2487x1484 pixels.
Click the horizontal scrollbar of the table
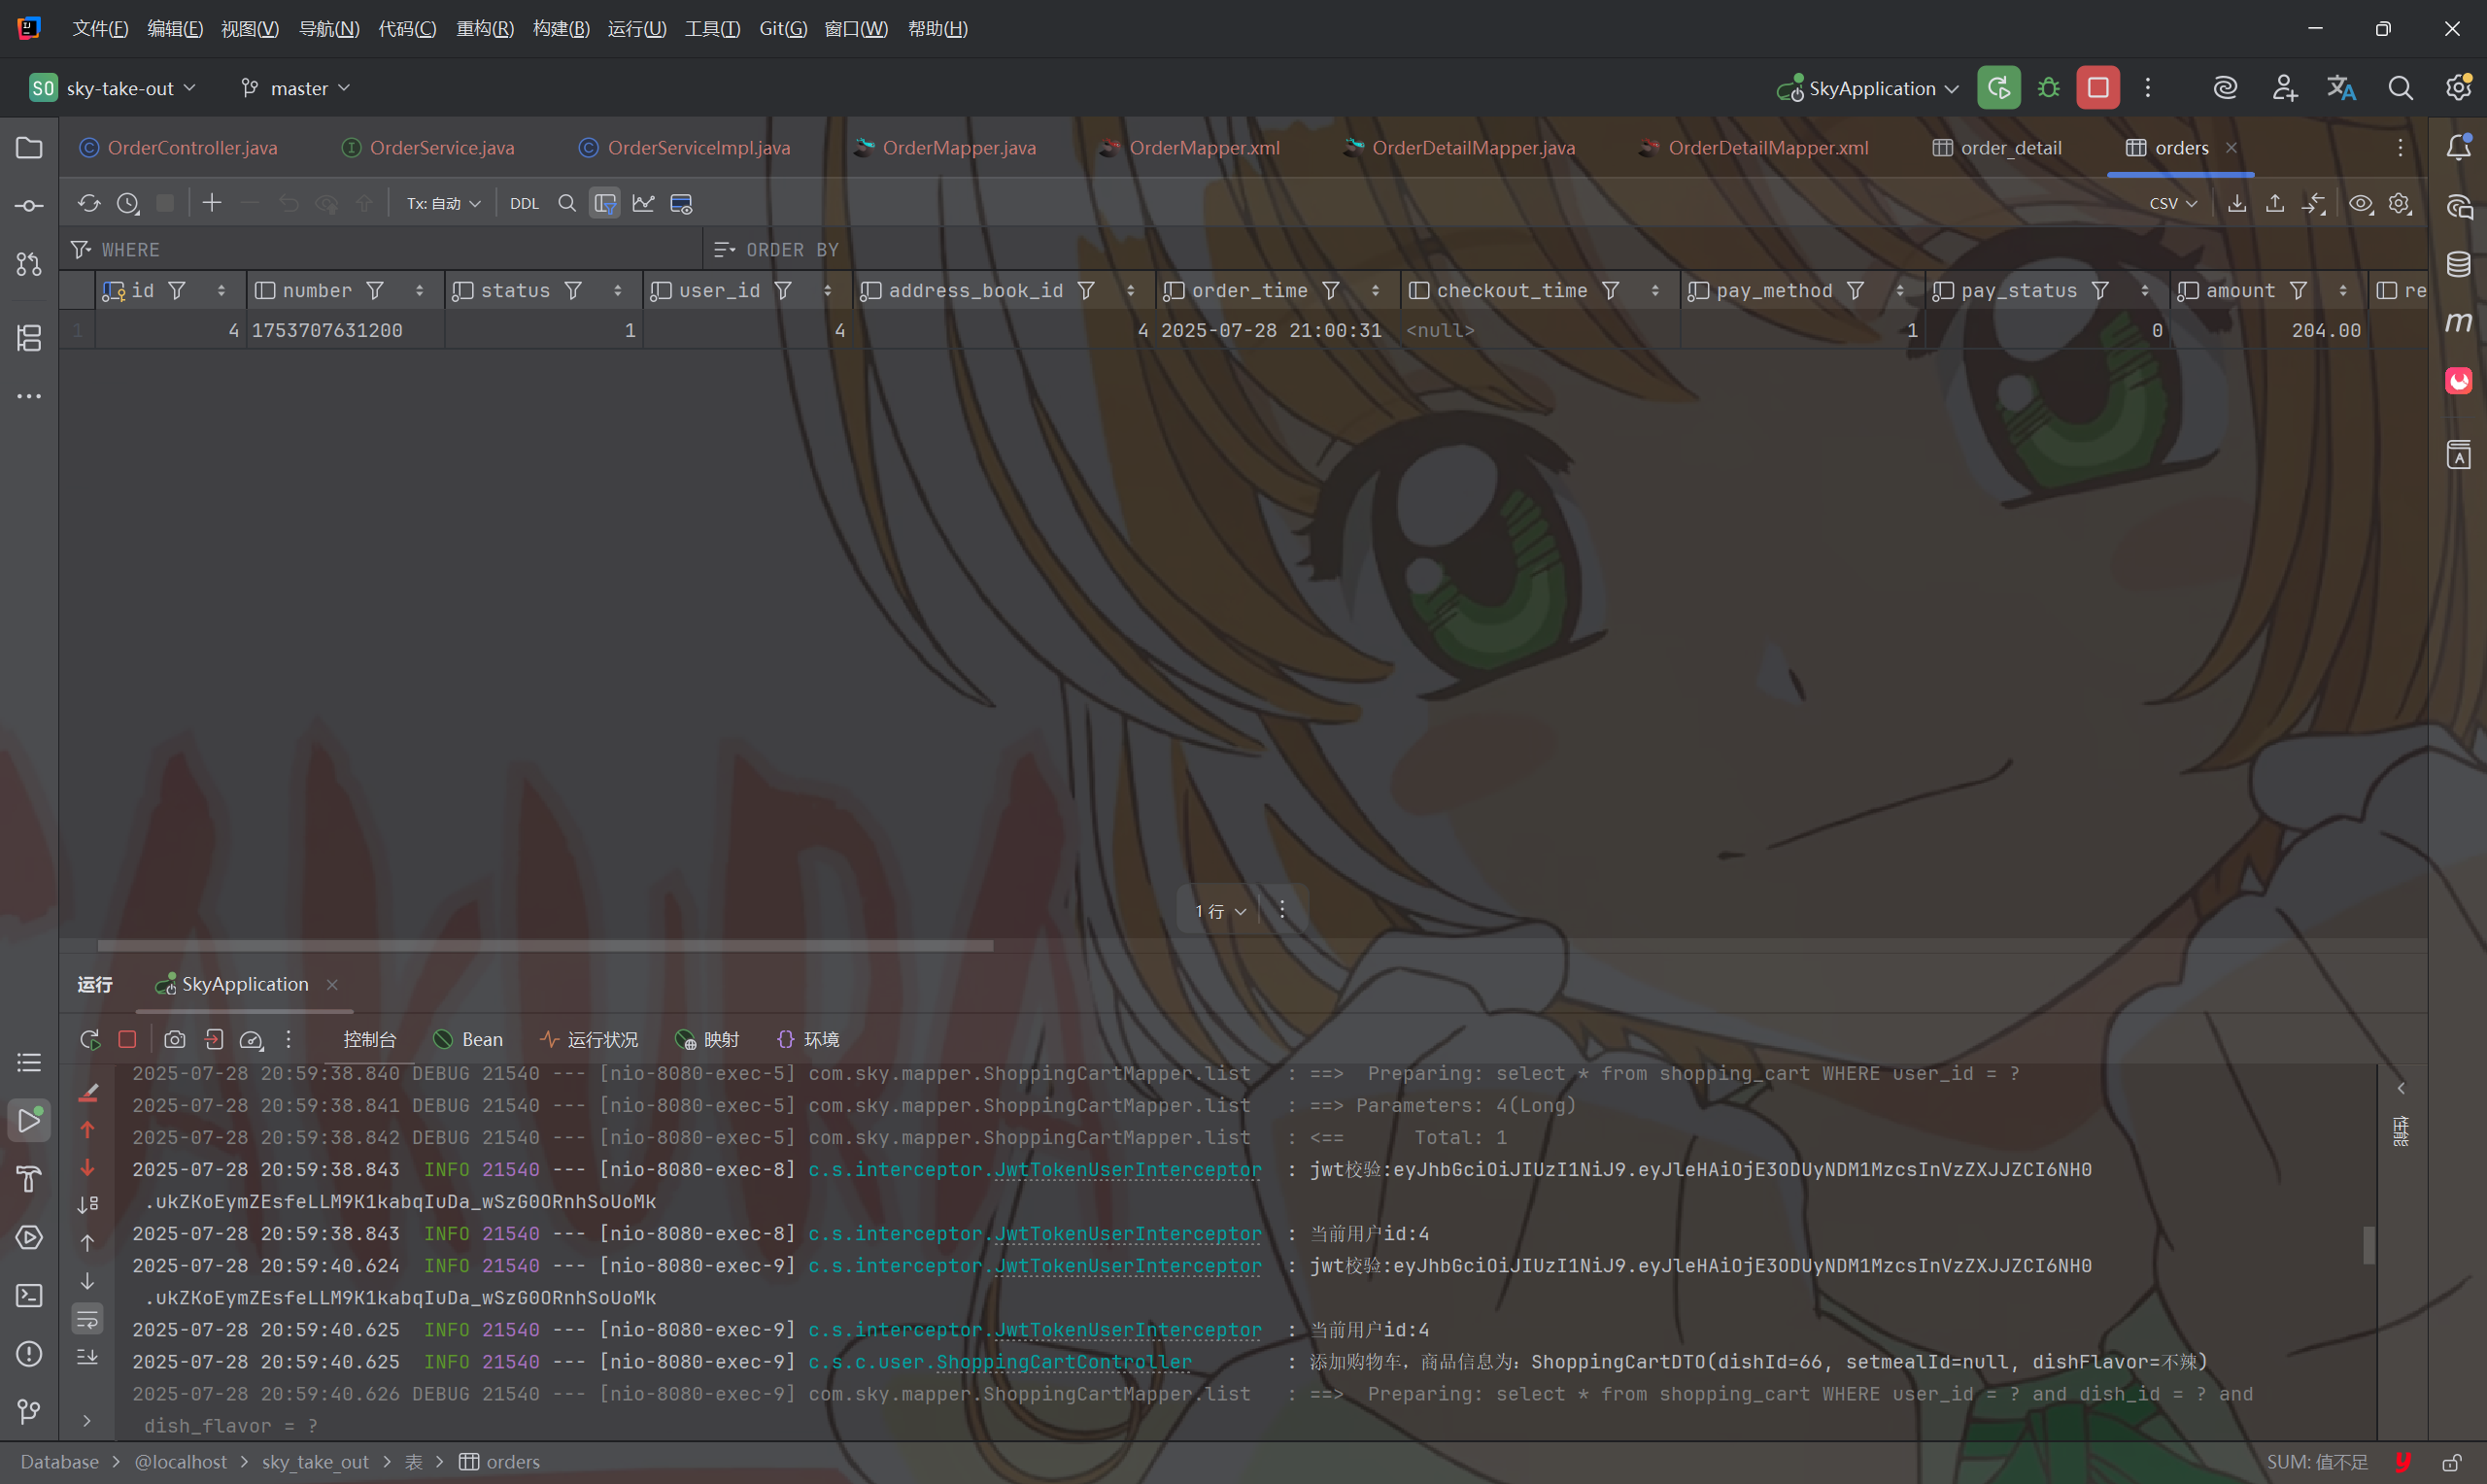point(545,945)
